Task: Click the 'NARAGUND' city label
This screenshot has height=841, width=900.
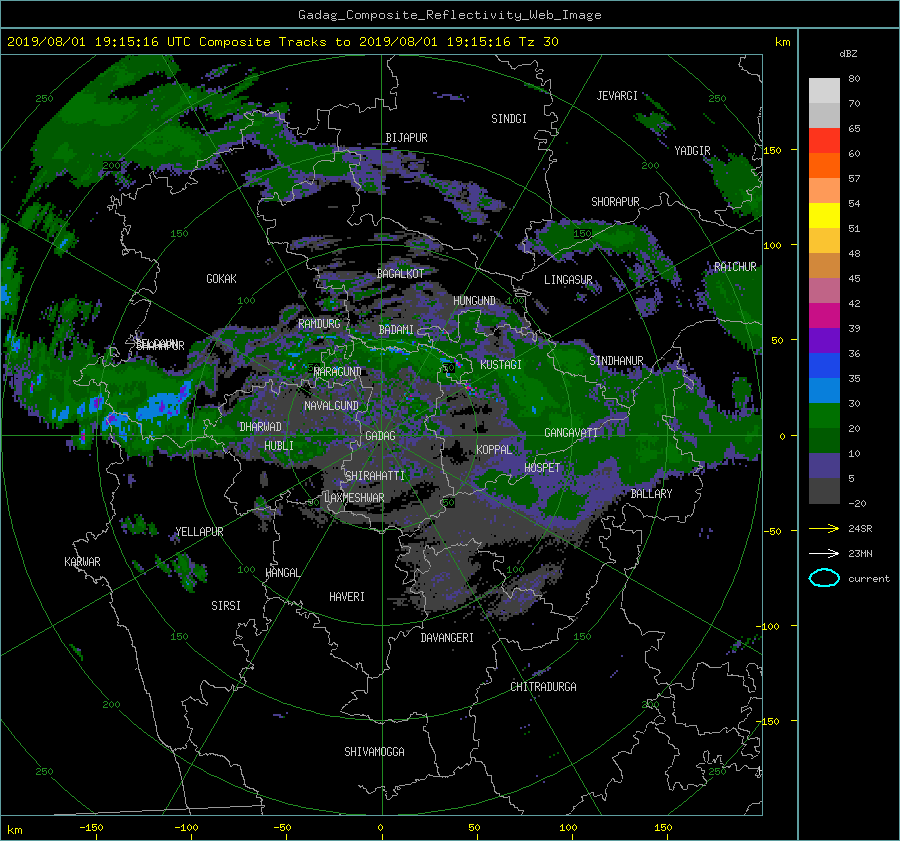Action: (x=338, y=372)
